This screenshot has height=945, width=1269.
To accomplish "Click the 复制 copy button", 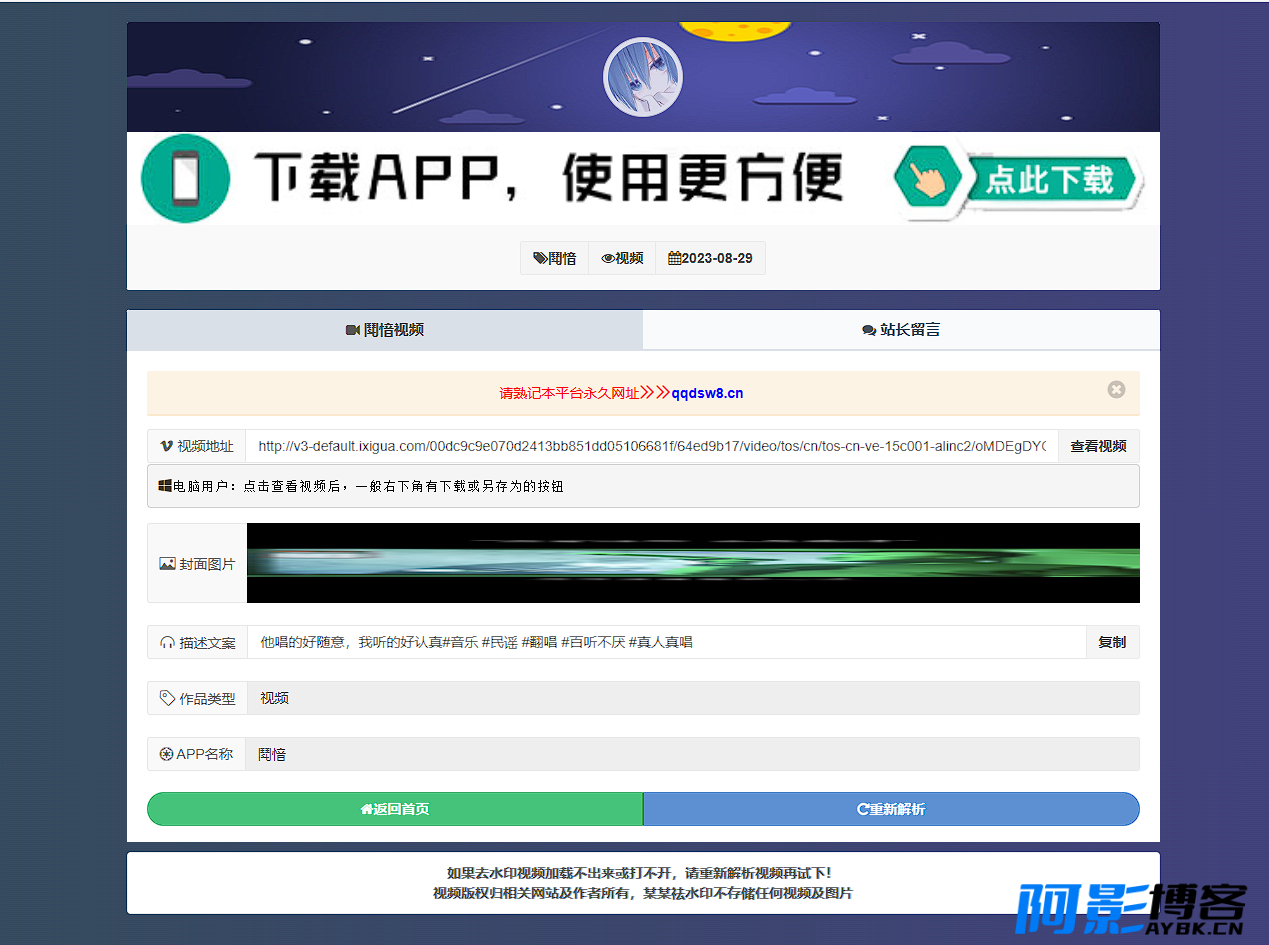I will [x=1112, y=642].
